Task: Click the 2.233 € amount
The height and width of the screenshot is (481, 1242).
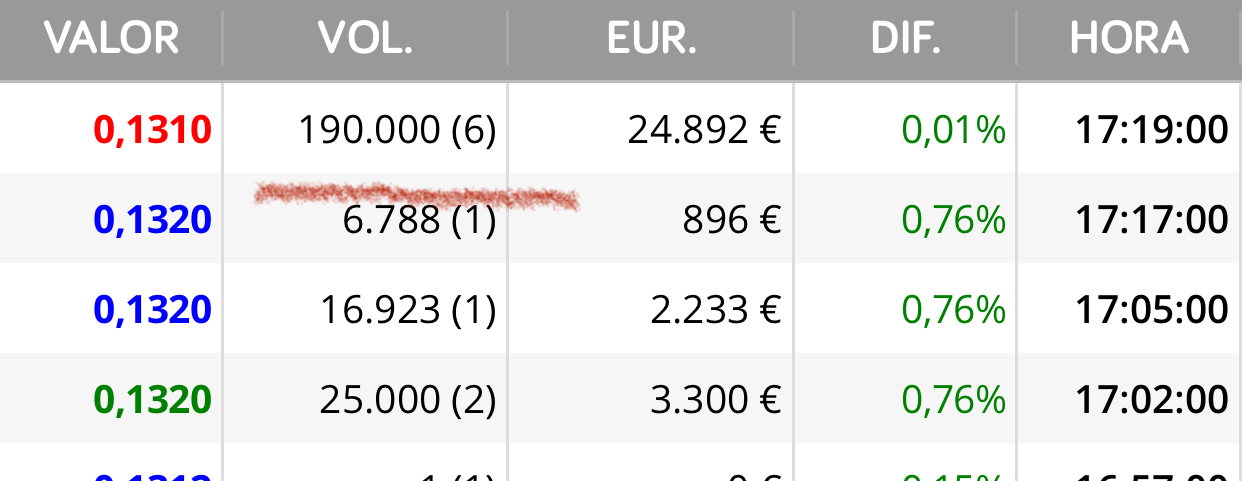Action: click(x=716, y=310)
